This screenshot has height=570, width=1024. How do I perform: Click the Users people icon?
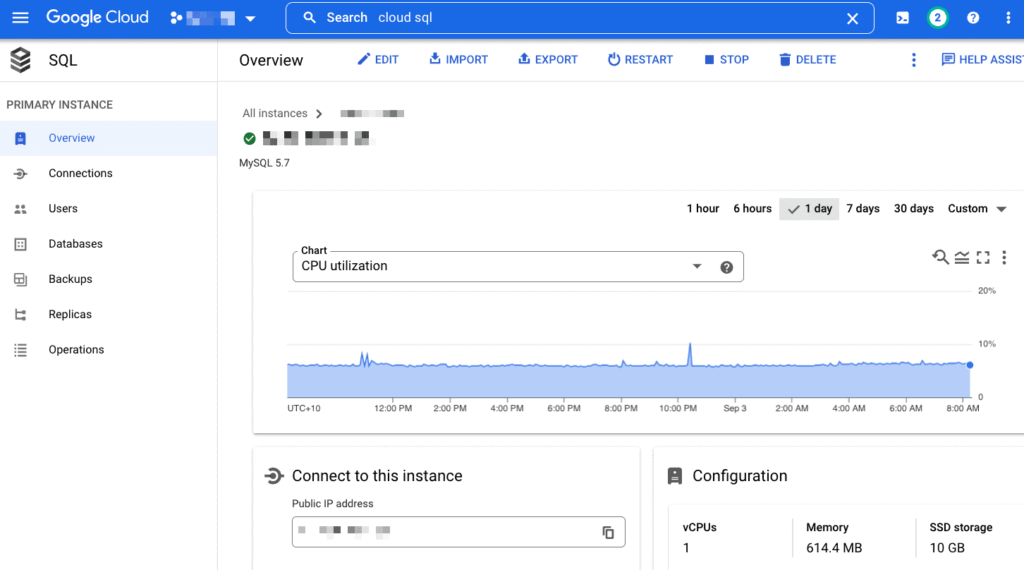click(20, 209)
